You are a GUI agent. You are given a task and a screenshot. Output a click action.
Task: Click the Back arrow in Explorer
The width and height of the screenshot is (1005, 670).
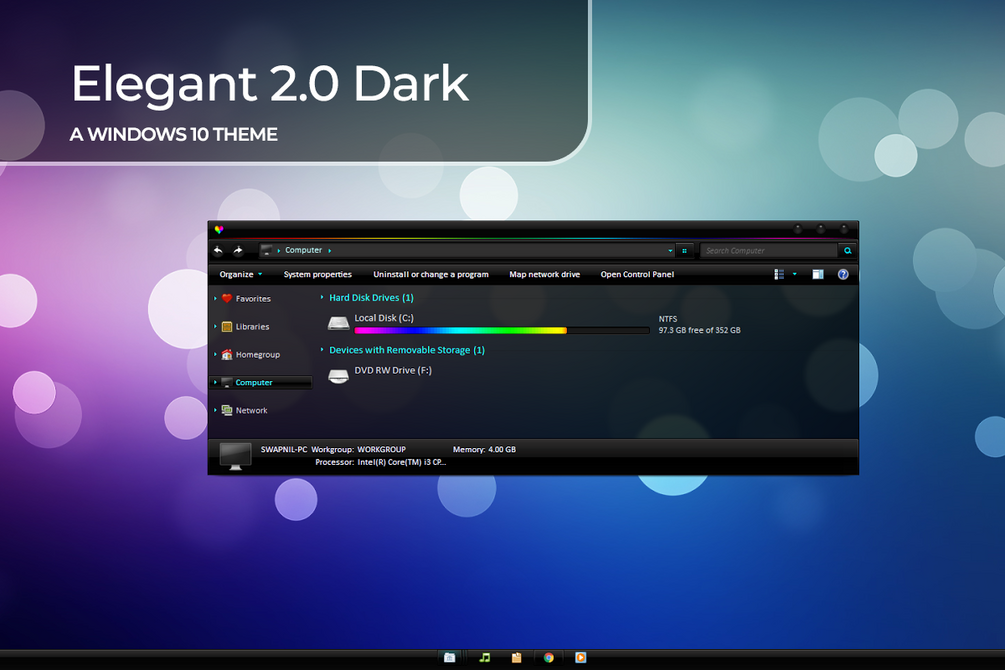(218, 250)
